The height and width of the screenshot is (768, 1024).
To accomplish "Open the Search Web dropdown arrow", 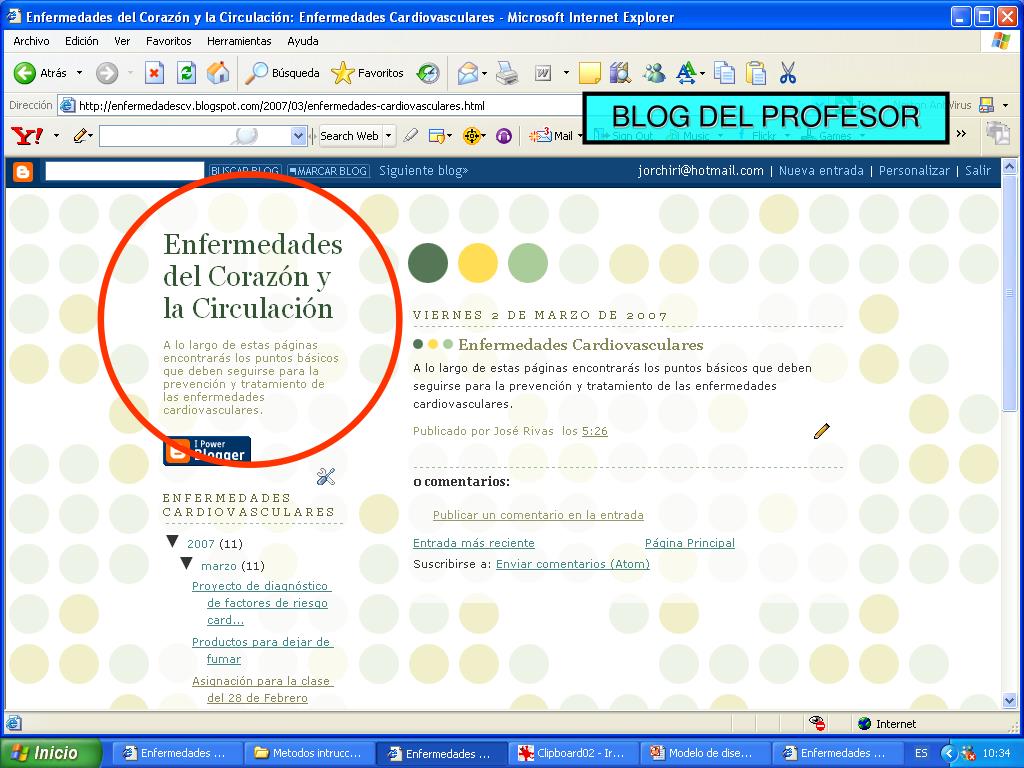I will pos(388,135).
